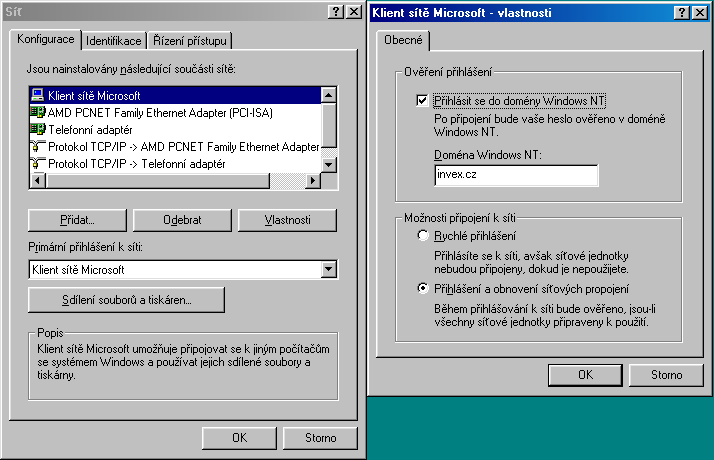Close the Síť window
Screen dimensions: 714x460
click(354, 12)
